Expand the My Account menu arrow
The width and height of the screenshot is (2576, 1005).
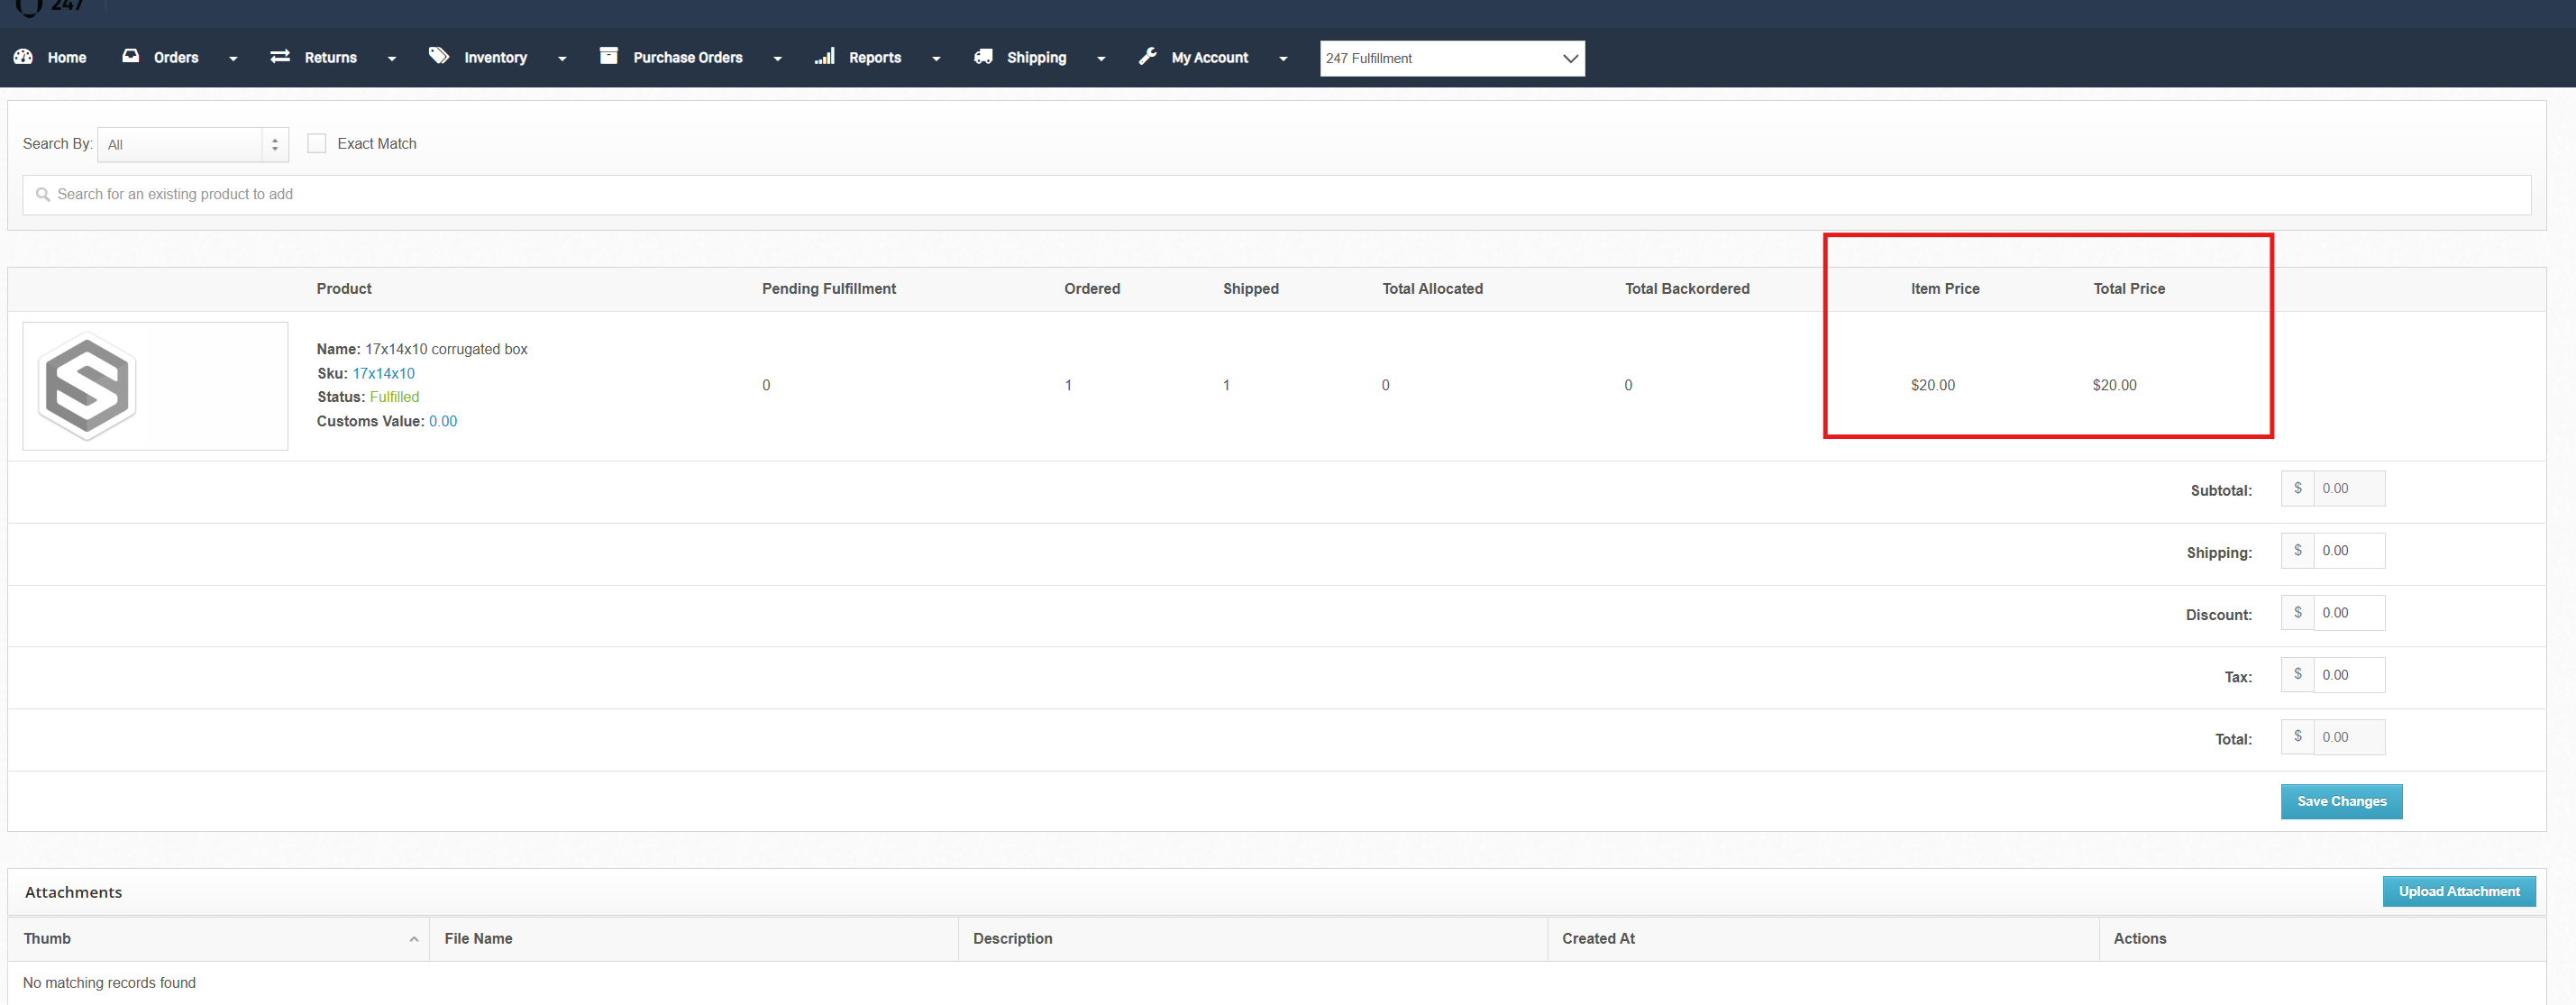pyautogui.click(x=1283, y=59)
